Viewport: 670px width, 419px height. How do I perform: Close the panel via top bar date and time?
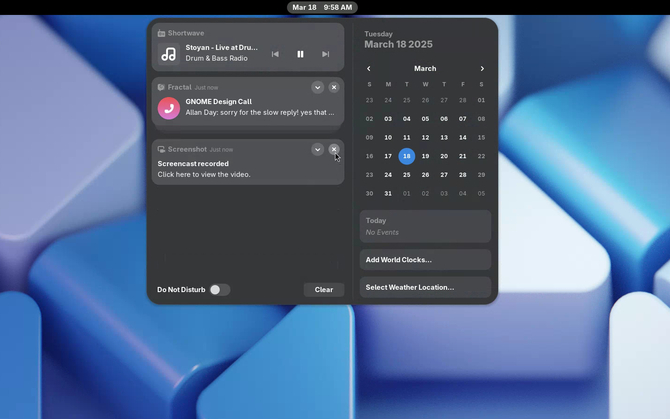click(322, 7)
